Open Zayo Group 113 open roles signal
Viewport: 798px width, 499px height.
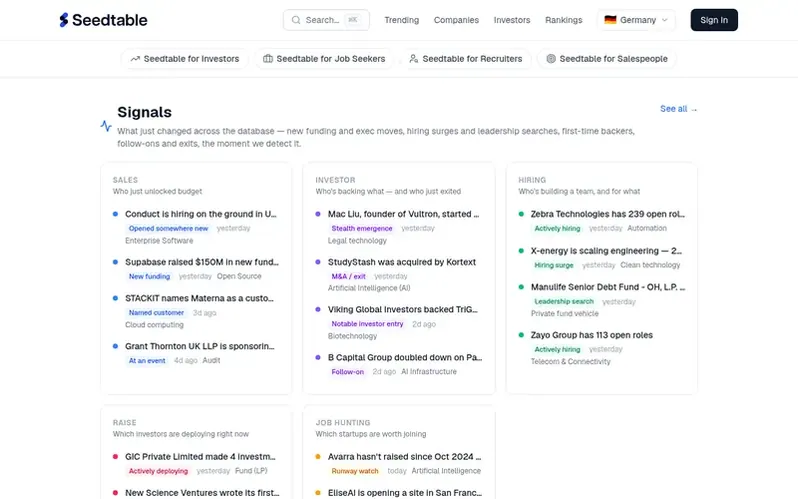[592, 335]
